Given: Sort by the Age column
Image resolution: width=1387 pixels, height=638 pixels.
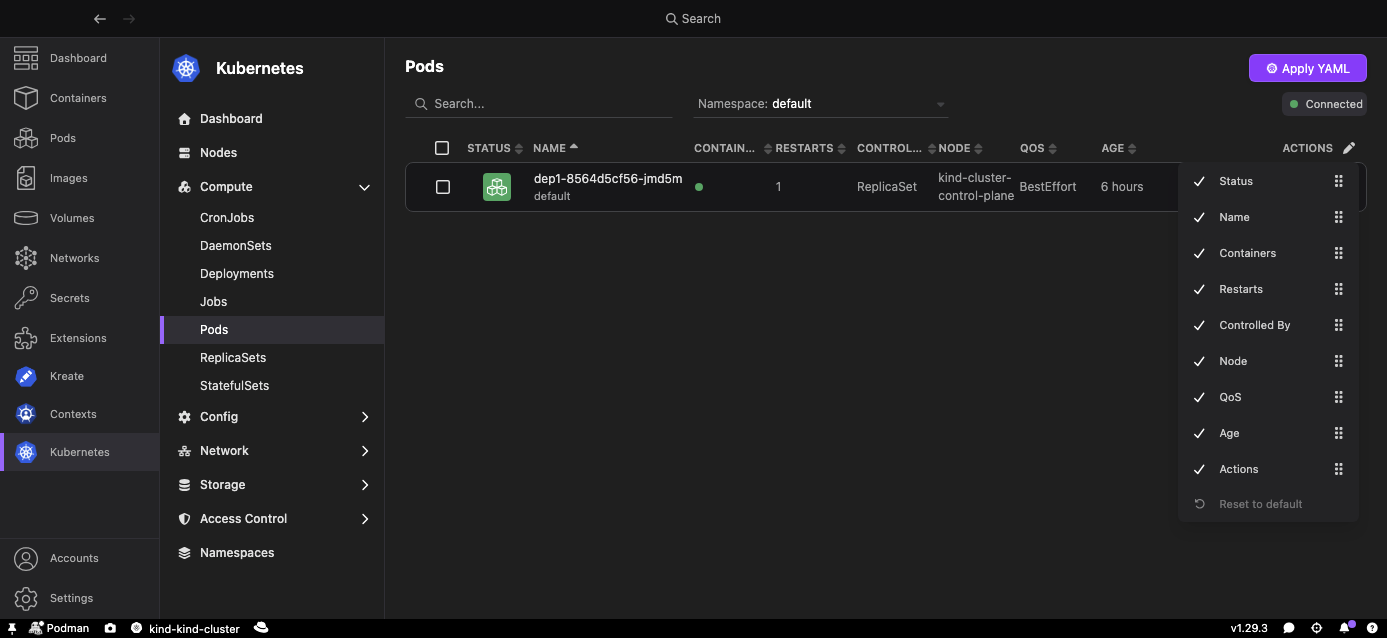Looking at the screenshot, I should (1119, 148).
